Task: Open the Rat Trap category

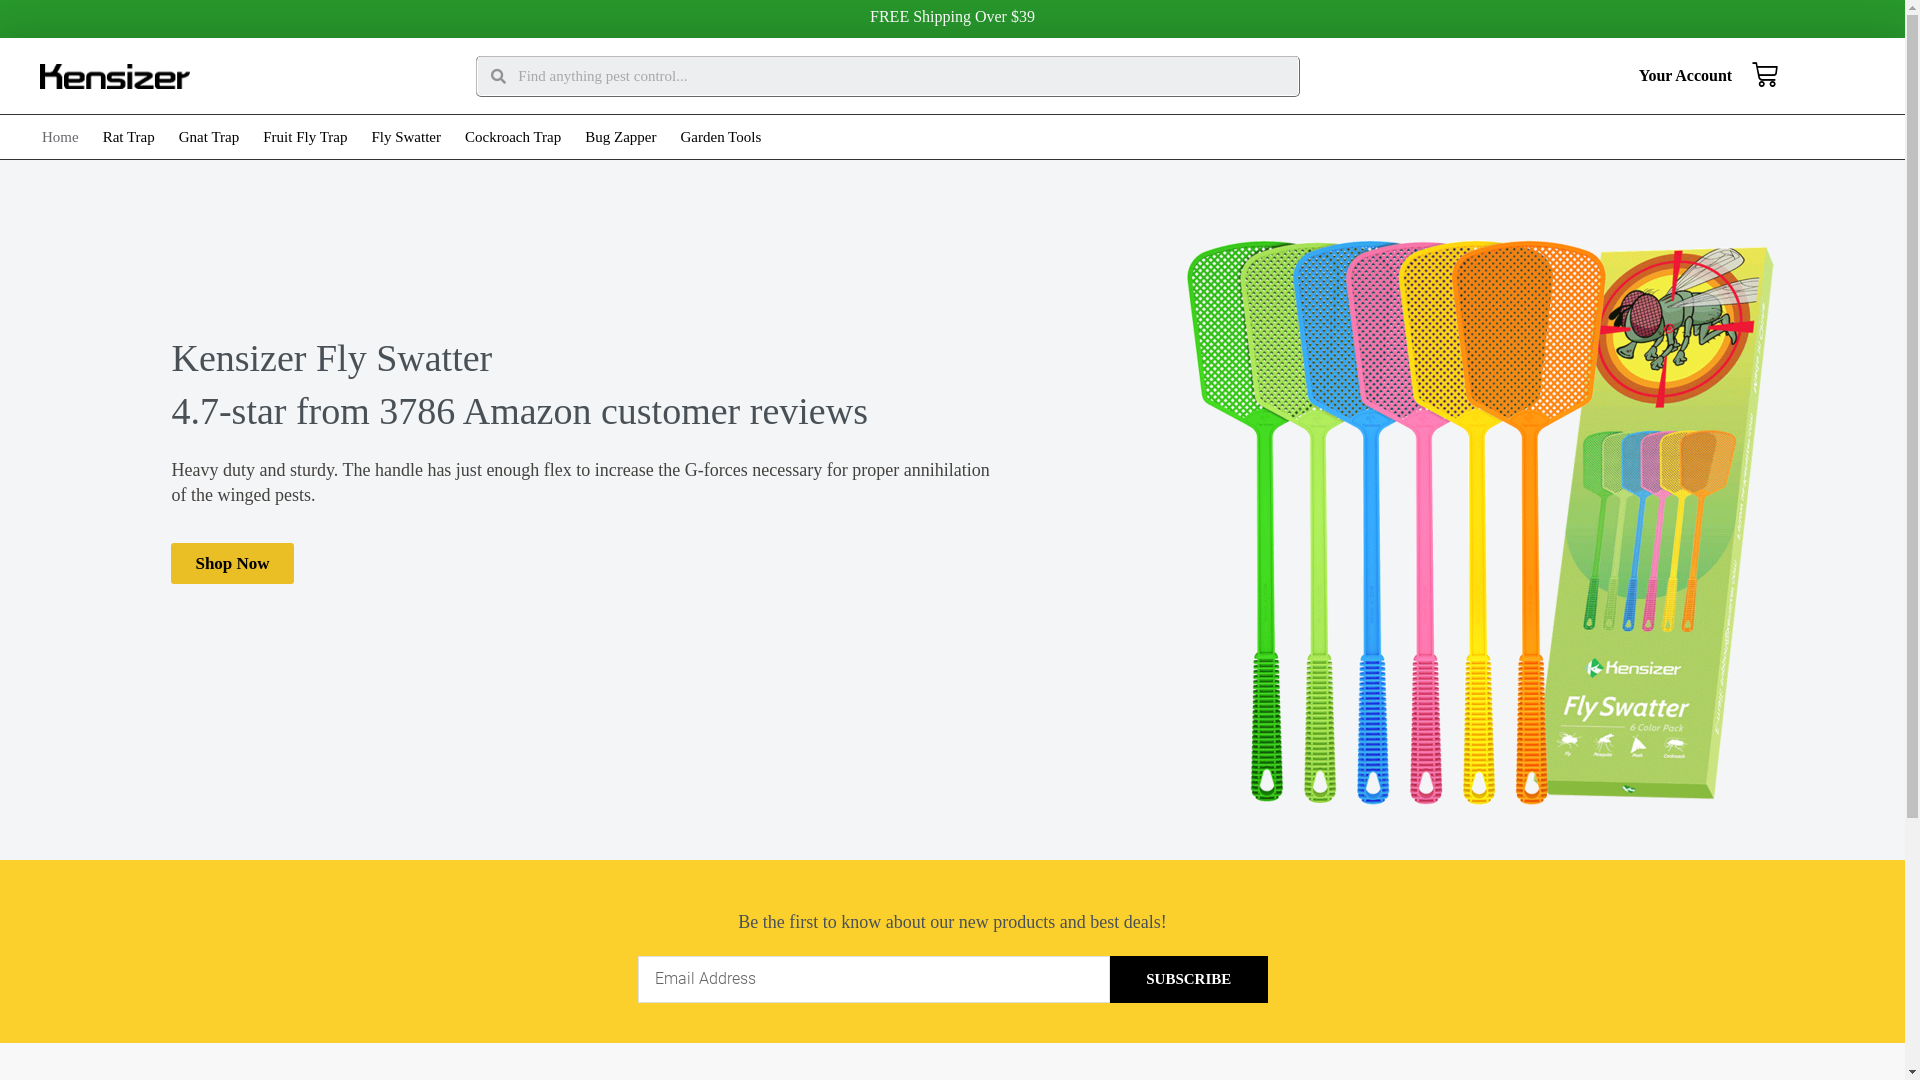Action: click(x=128, y=137)
